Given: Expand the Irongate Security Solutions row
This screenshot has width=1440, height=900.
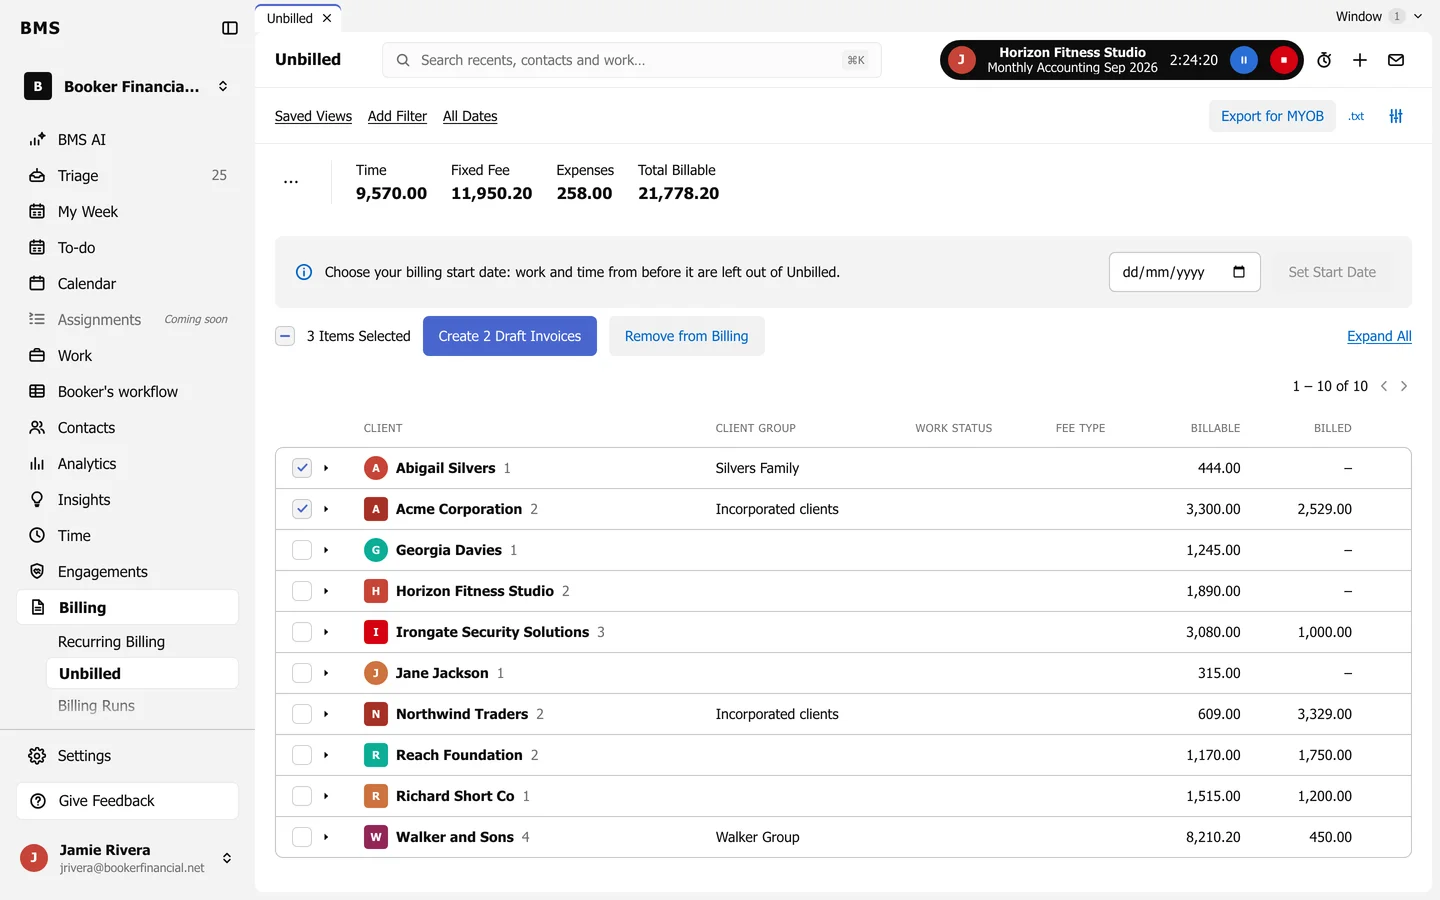Looking at the screenshot, I should [326, 632].
